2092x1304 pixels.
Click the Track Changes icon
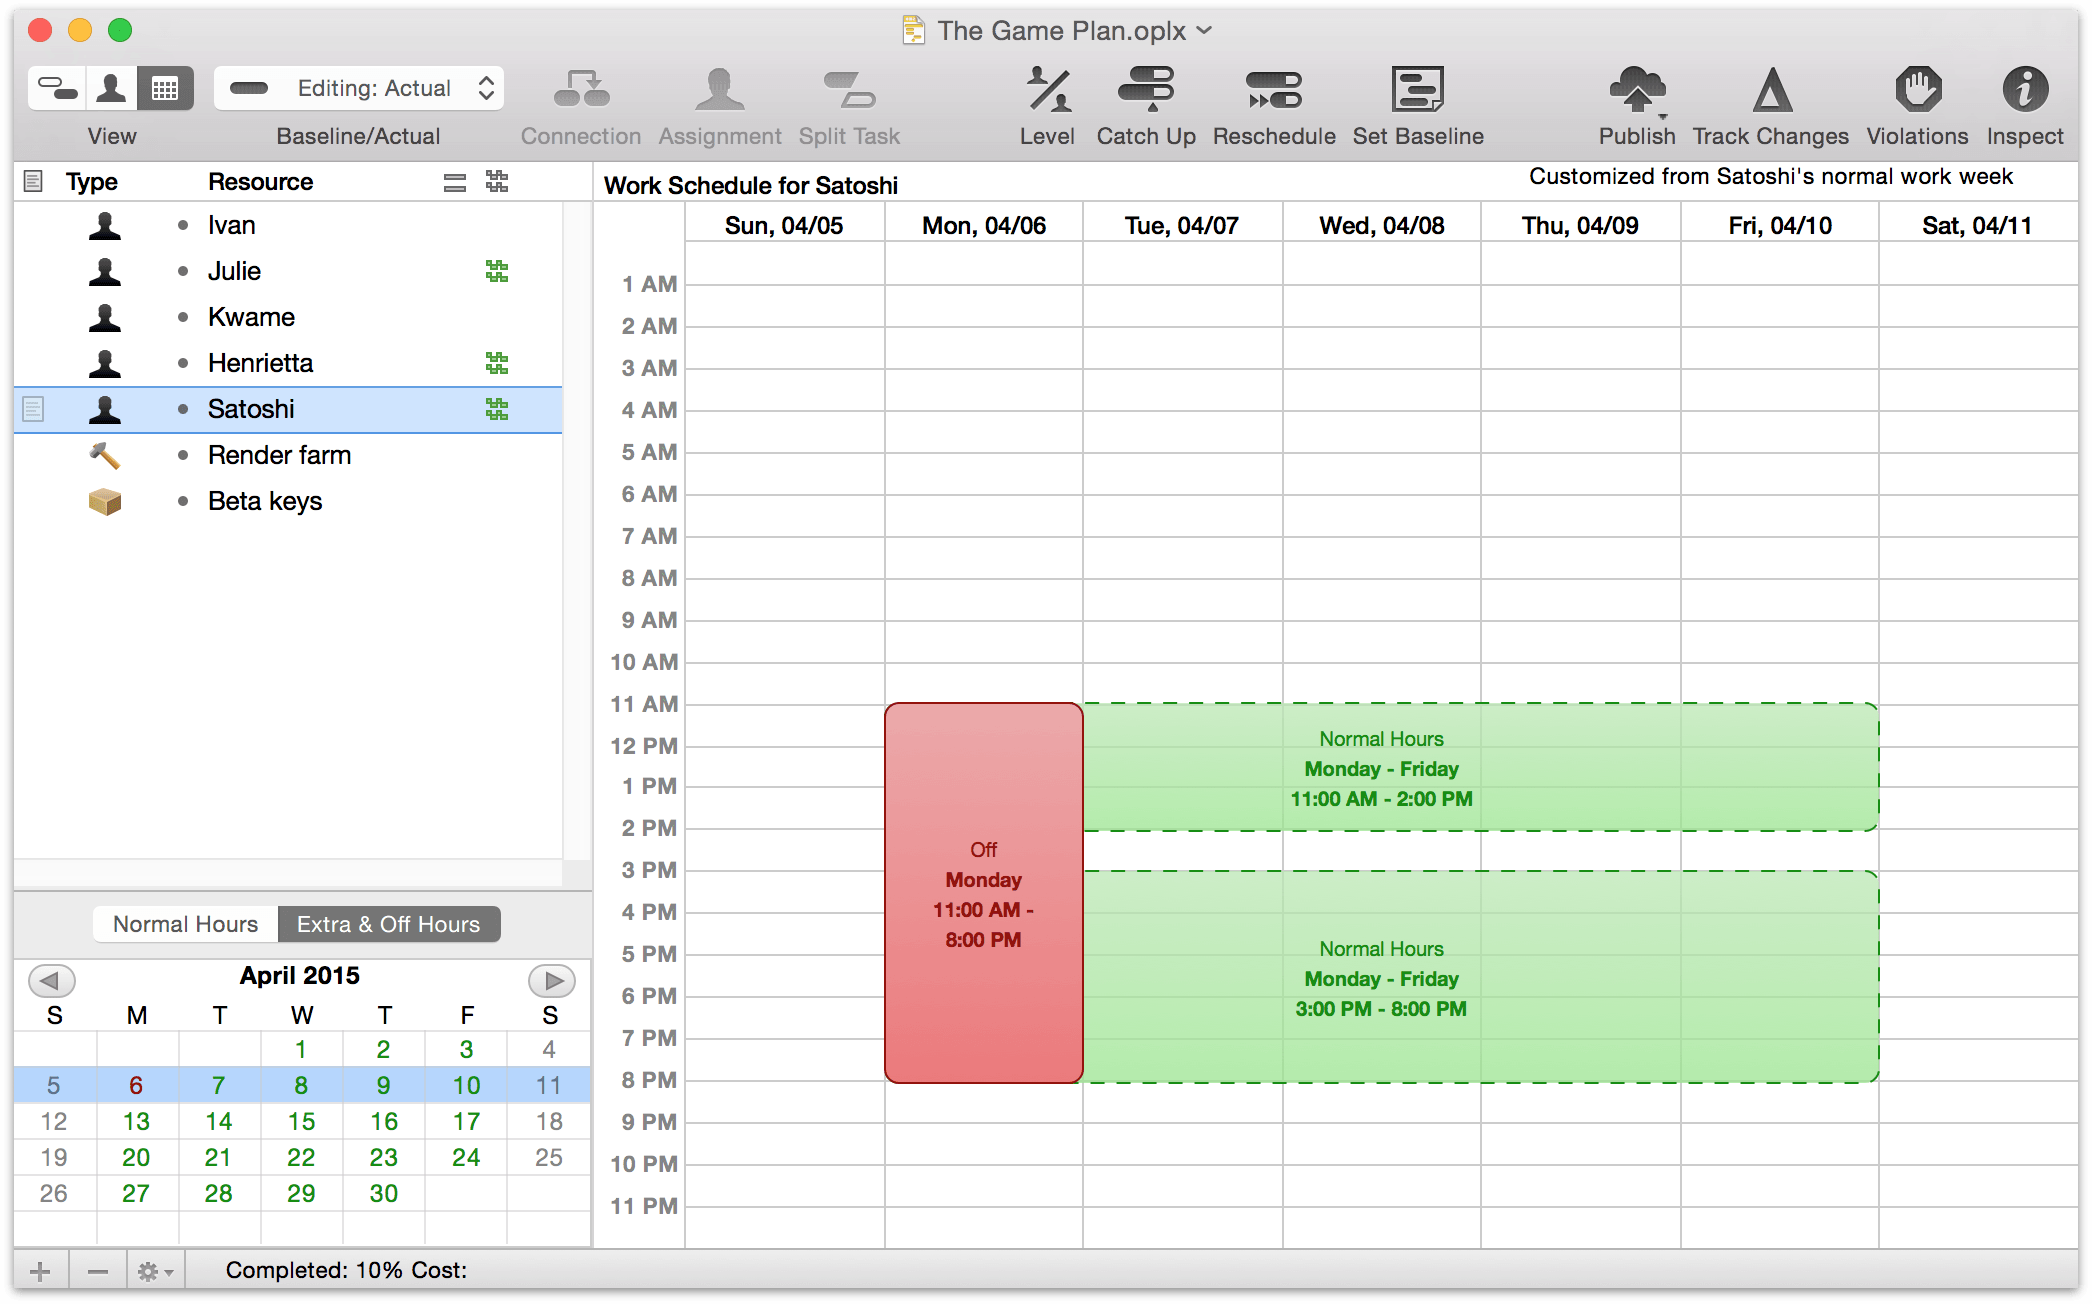point(1771,89)
